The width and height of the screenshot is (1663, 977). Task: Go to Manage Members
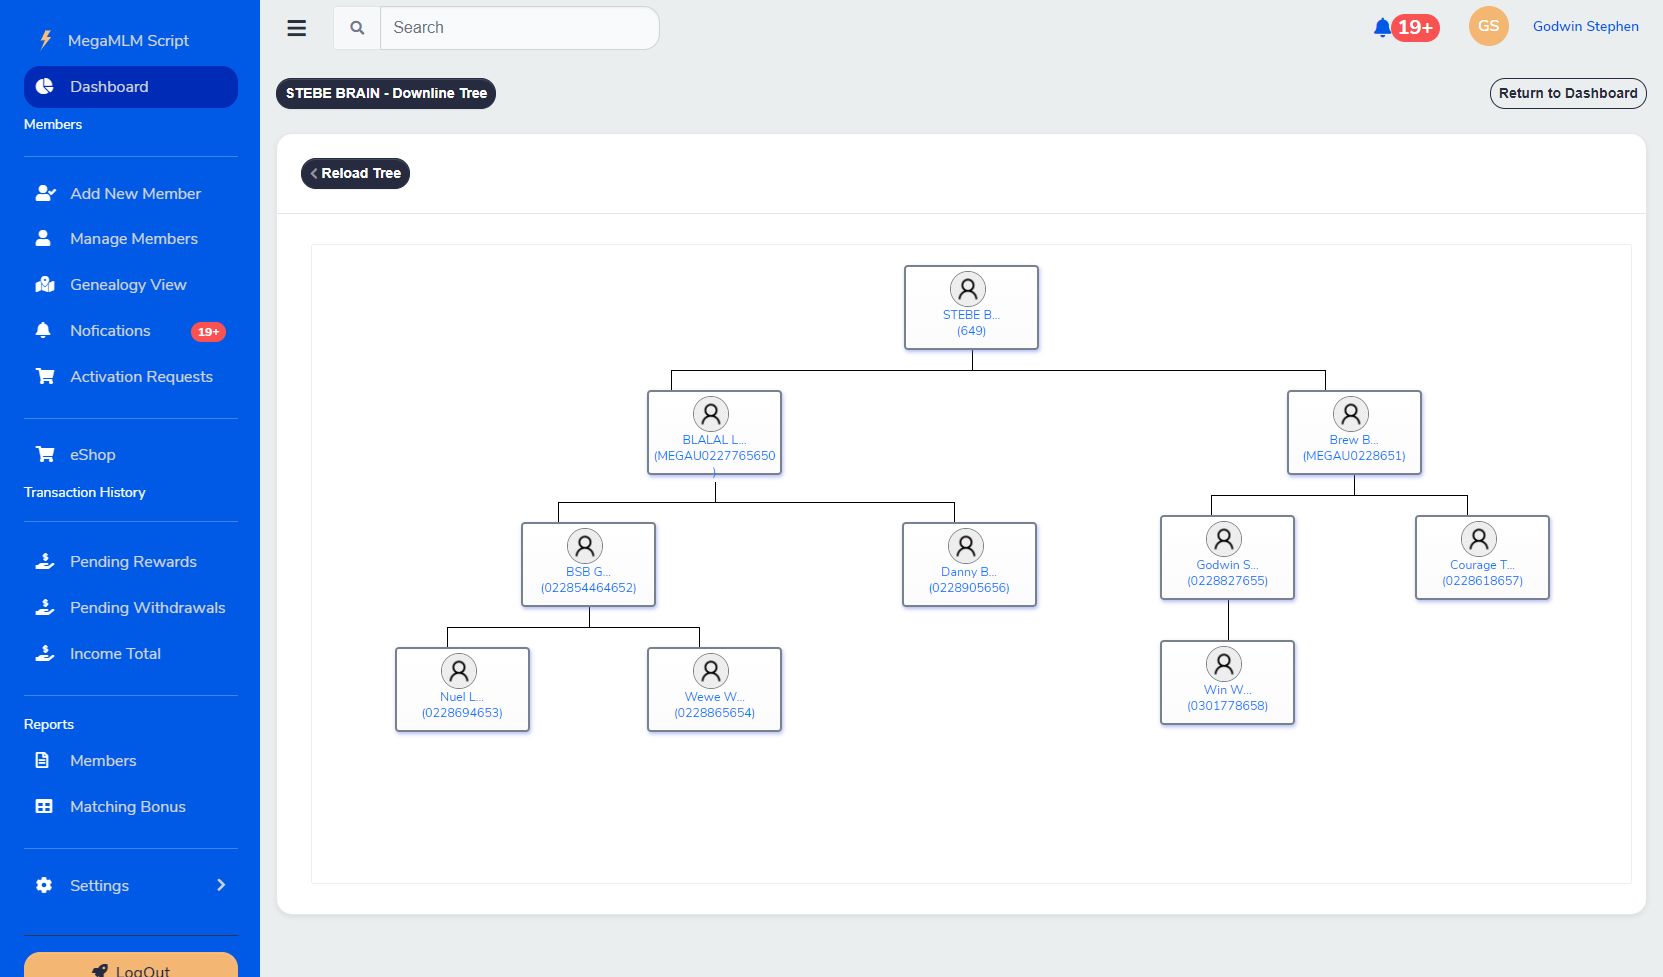133,239
